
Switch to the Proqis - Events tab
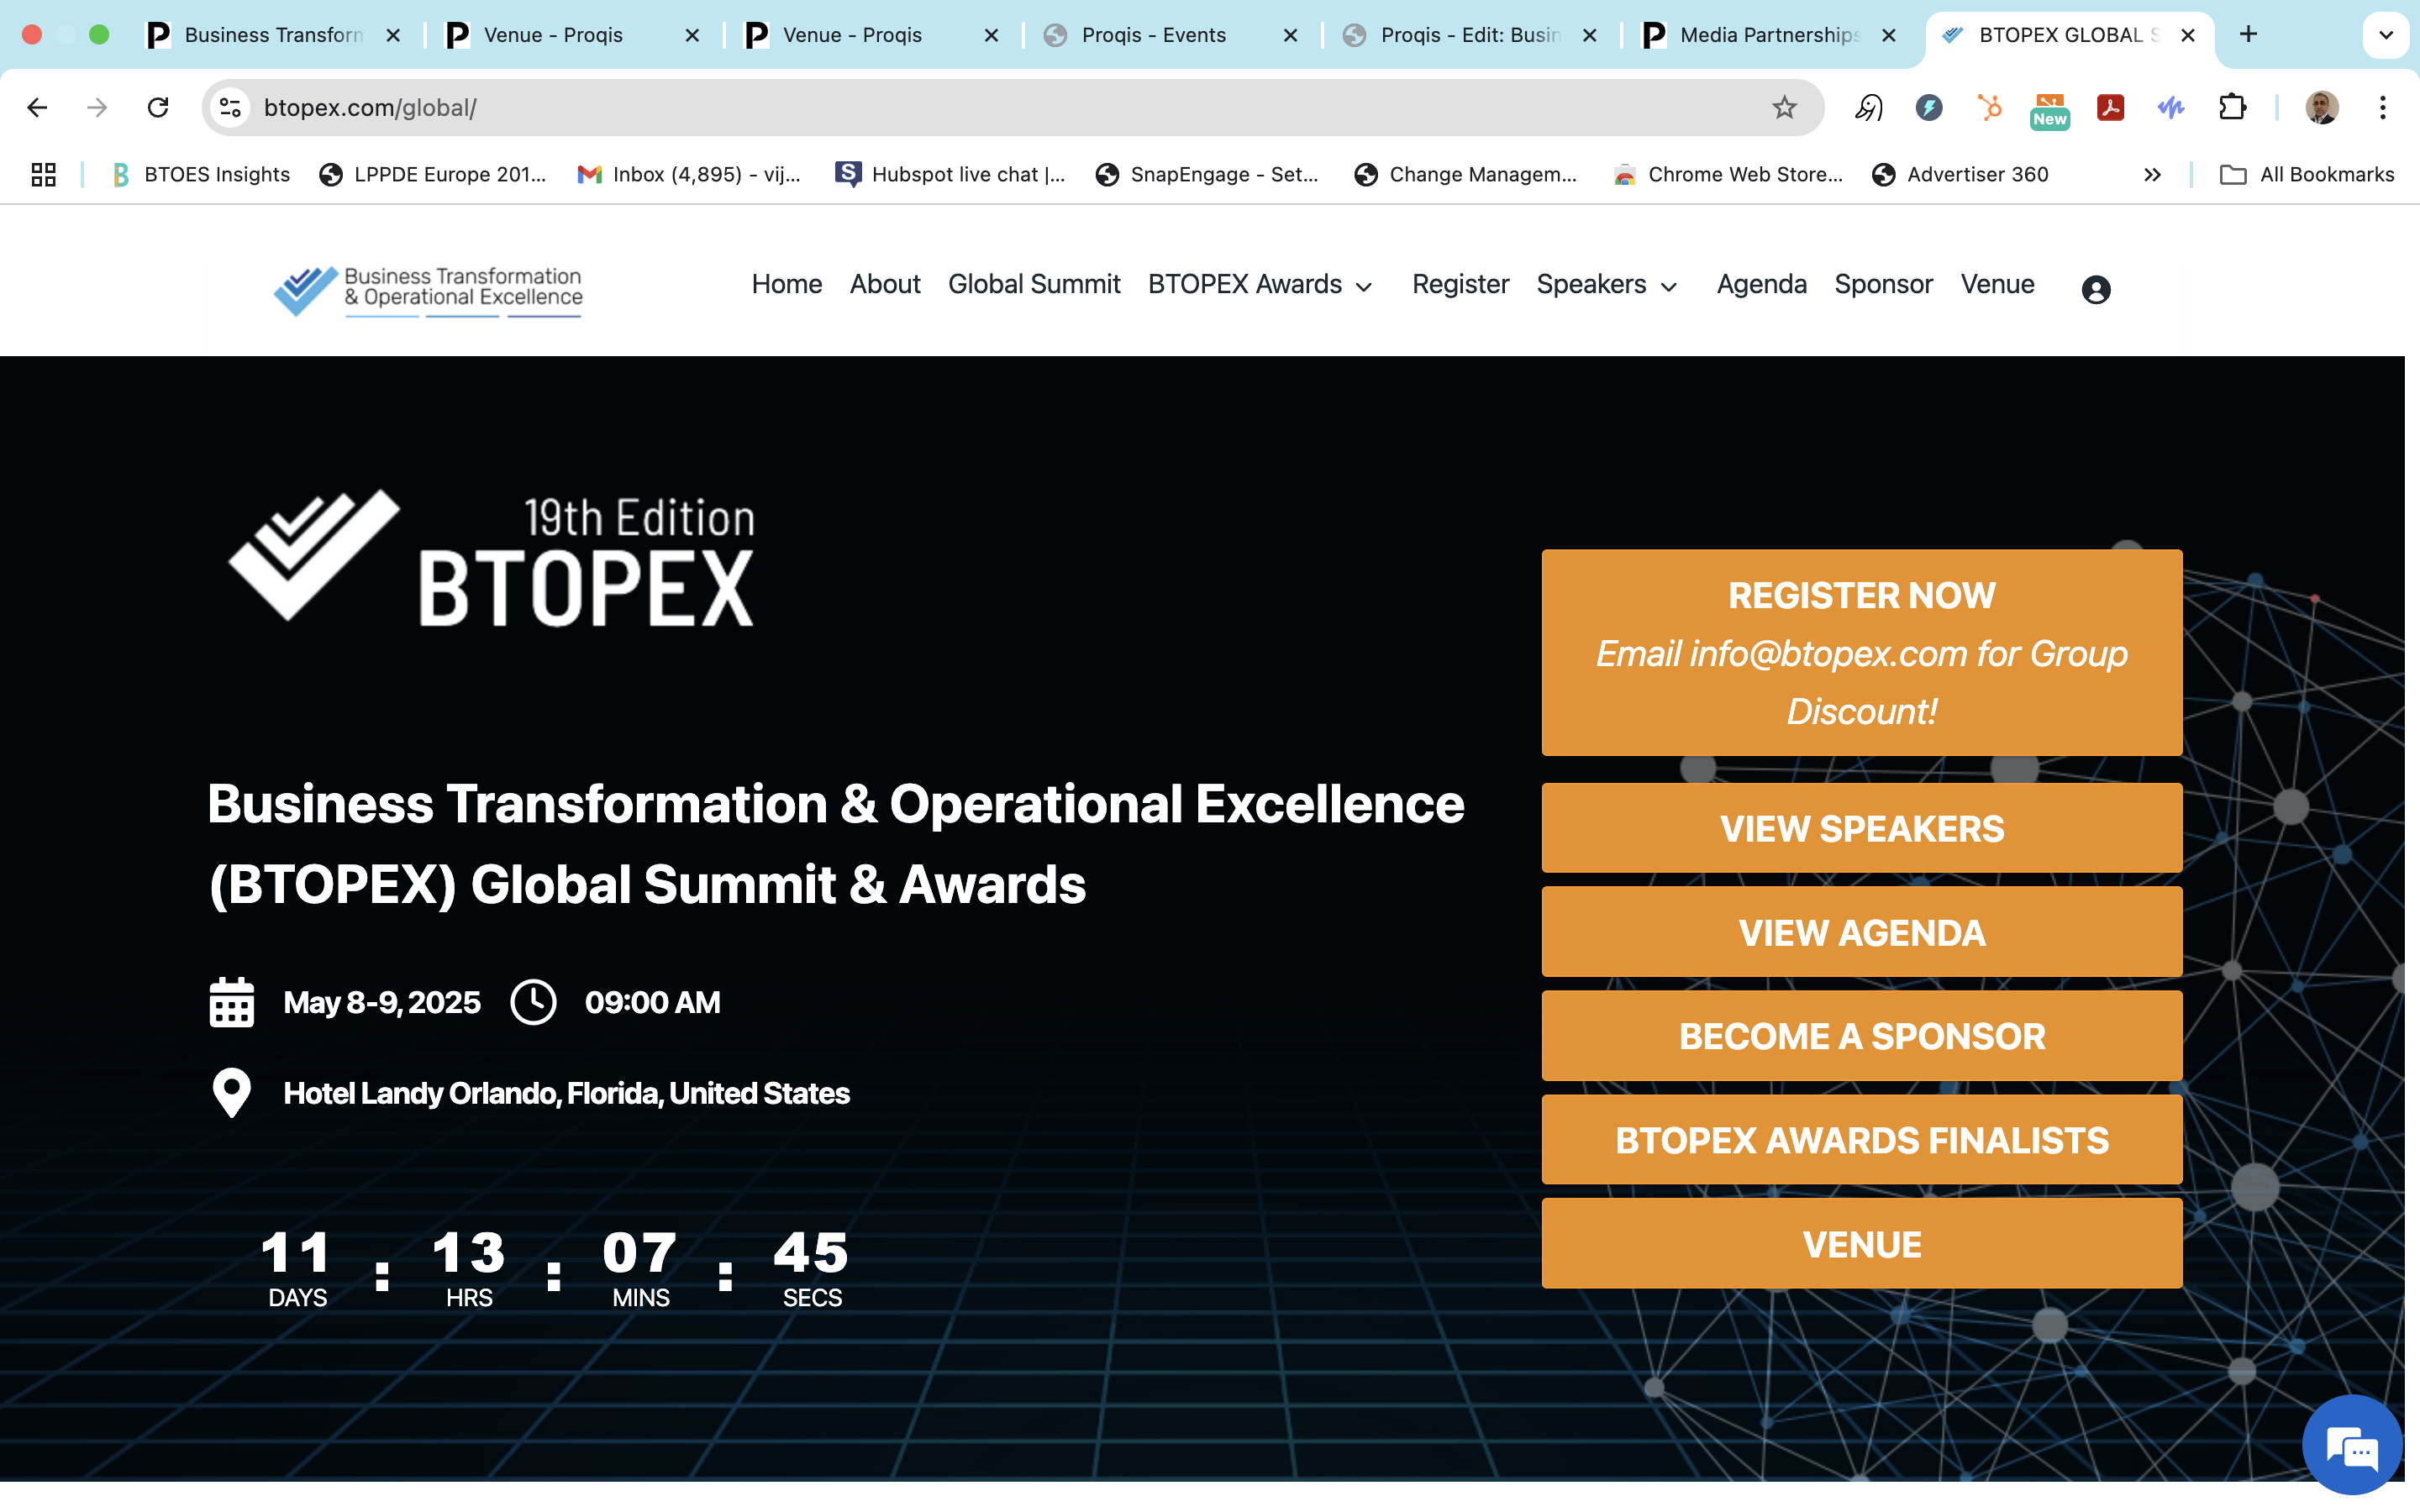pos(1153,35)
